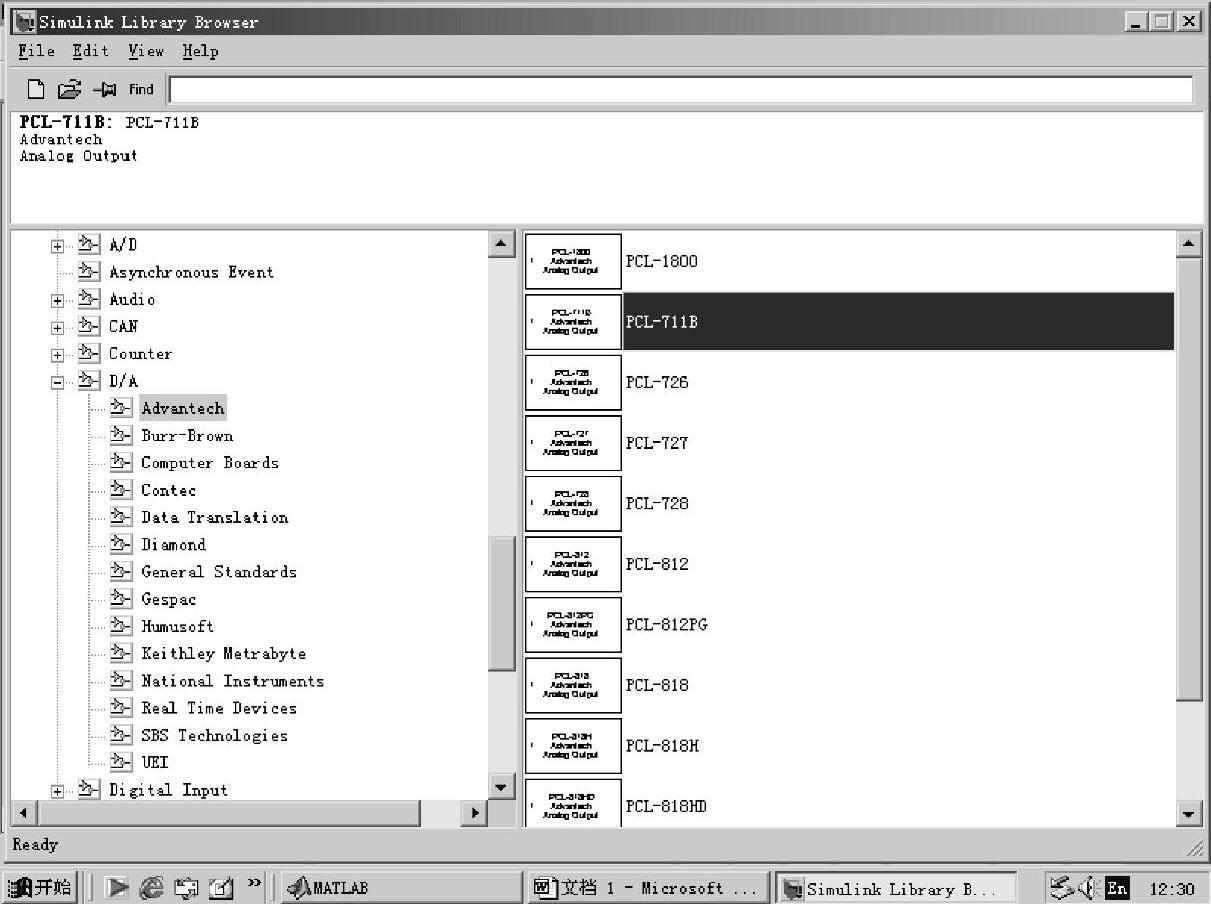Select the PCL-812PG block label

667,625
